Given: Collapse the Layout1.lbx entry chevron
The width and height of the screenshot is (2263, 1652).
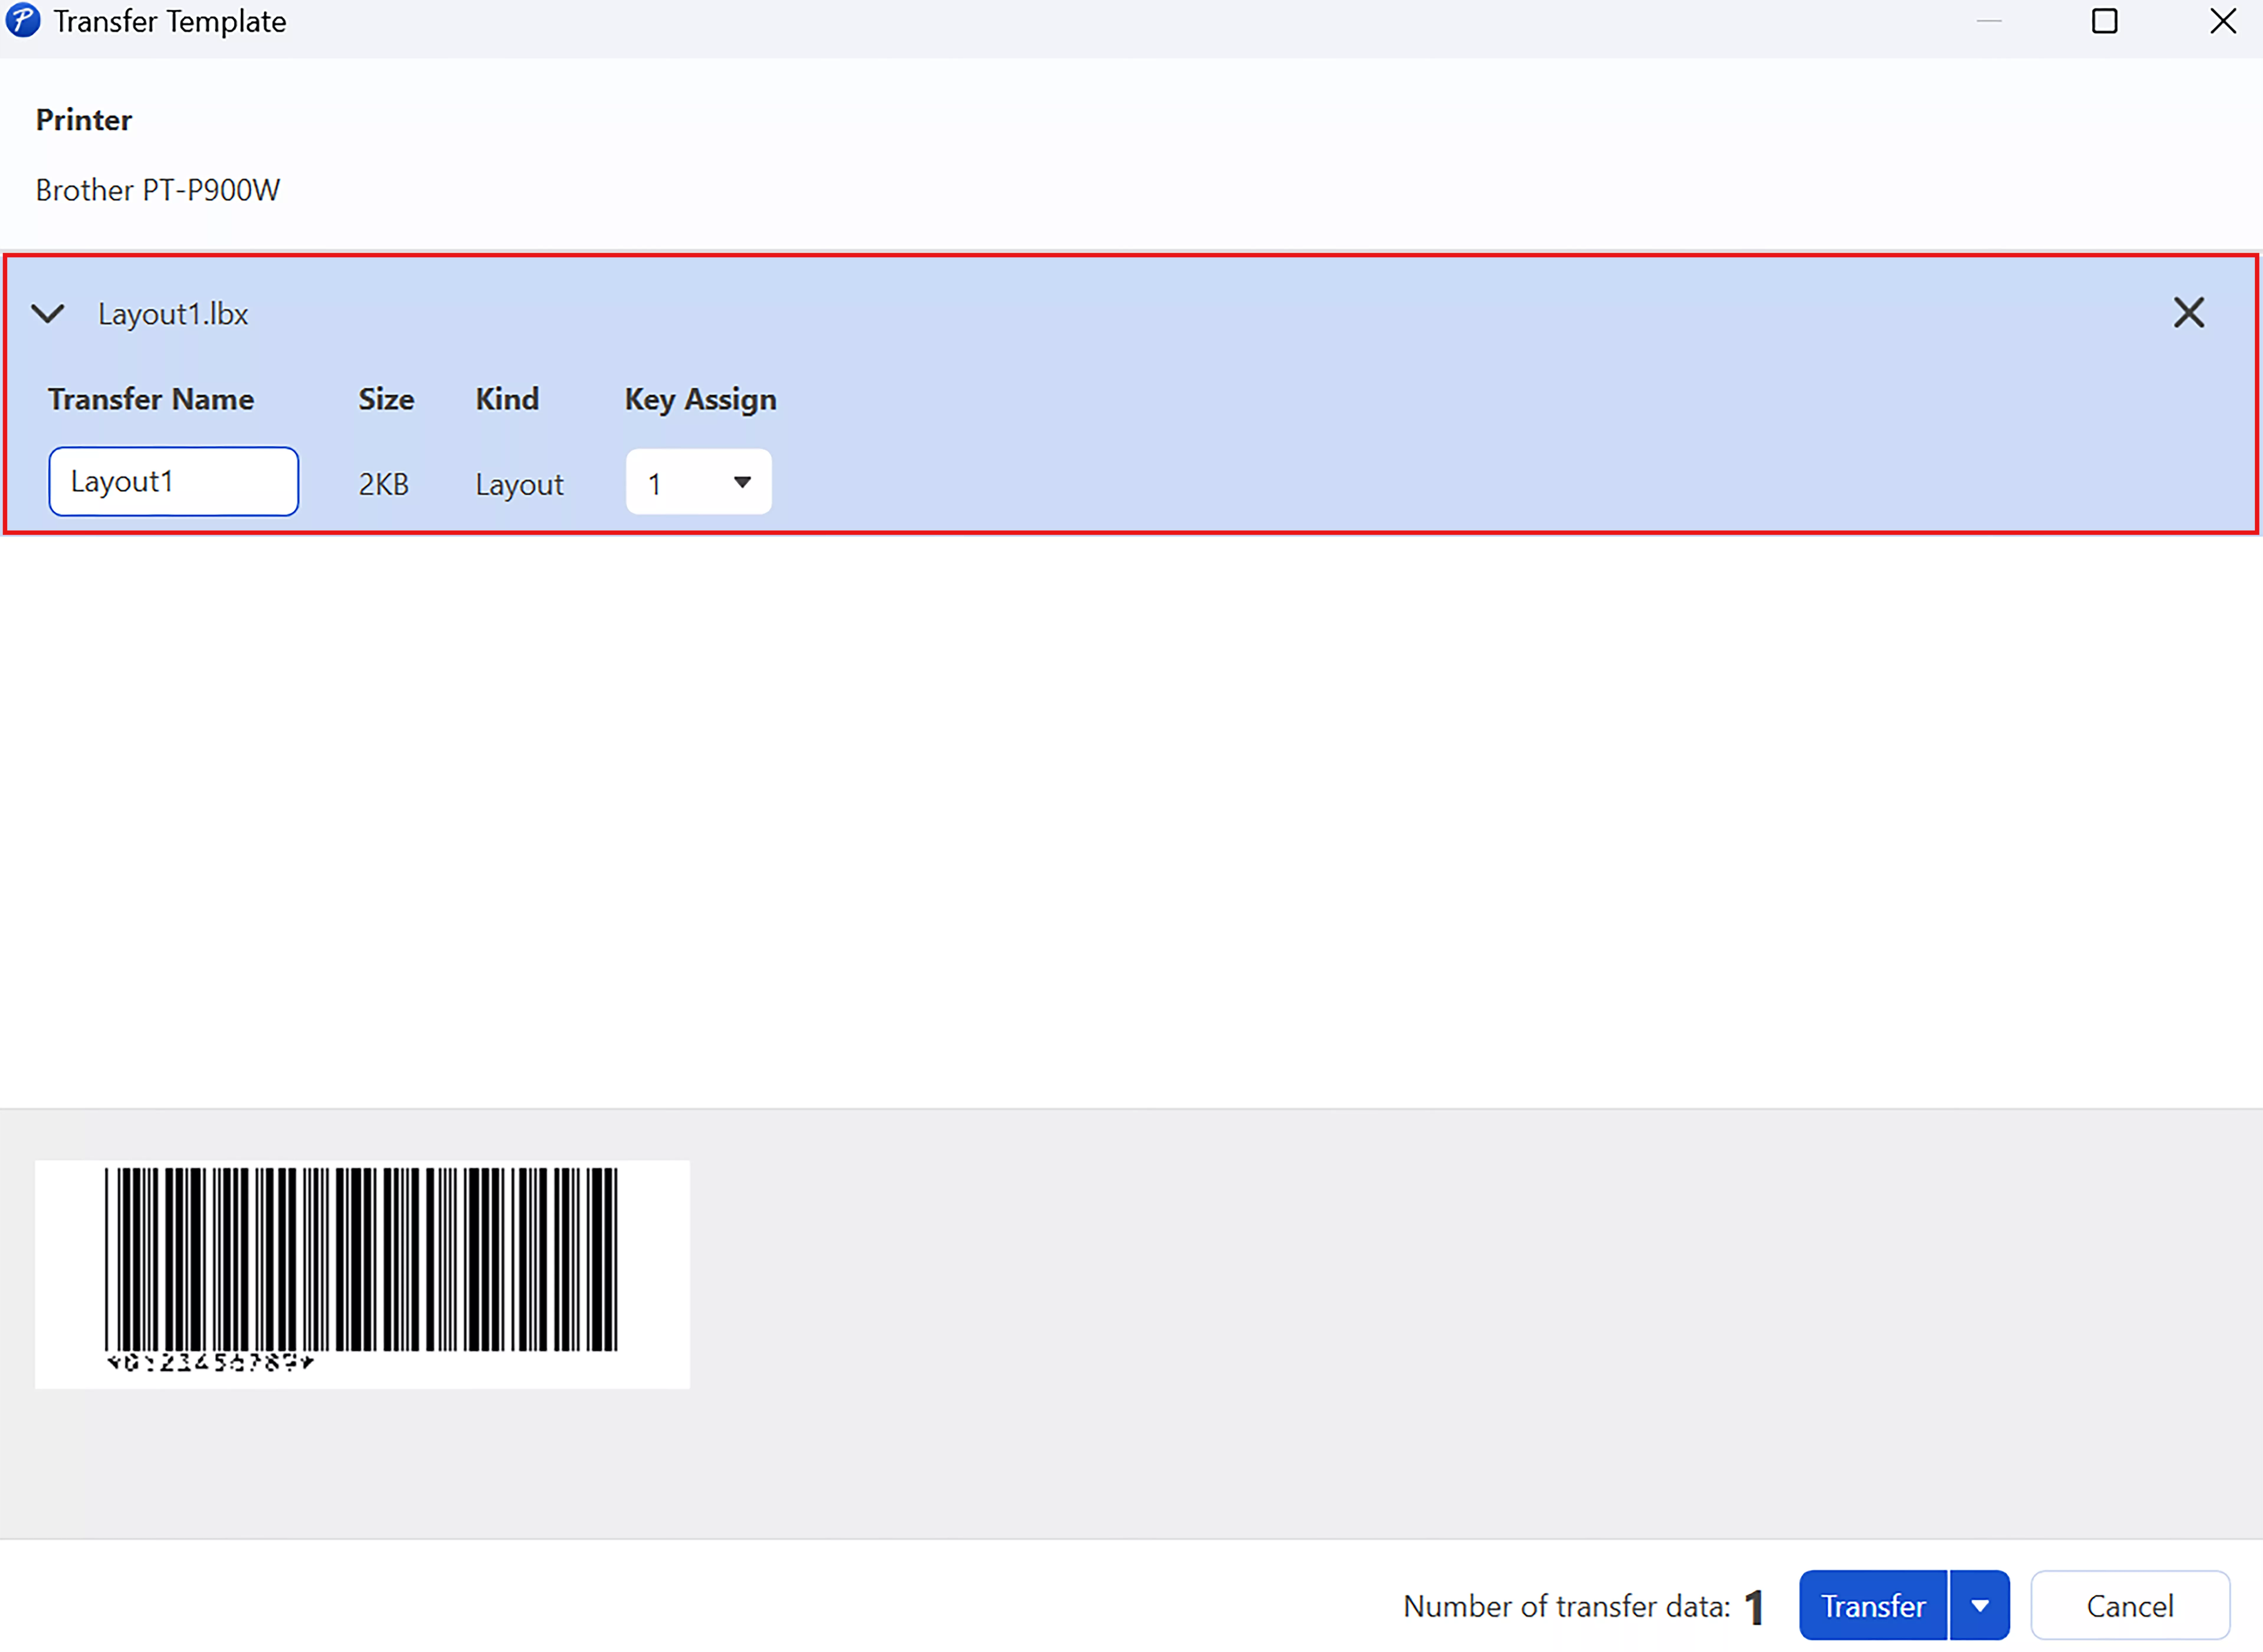Looking at the screenshot, I should pos(48,314).
